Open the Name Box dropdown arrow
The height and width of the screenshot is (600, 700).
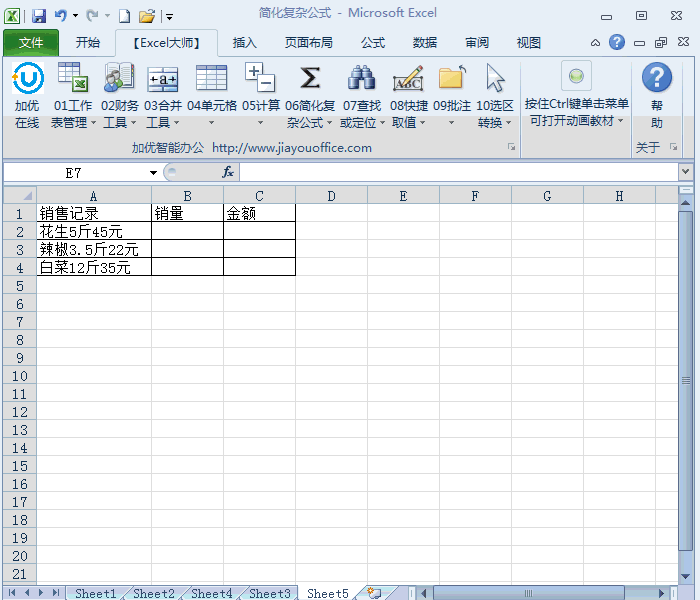pyautogui.click(x=153, y=173)
